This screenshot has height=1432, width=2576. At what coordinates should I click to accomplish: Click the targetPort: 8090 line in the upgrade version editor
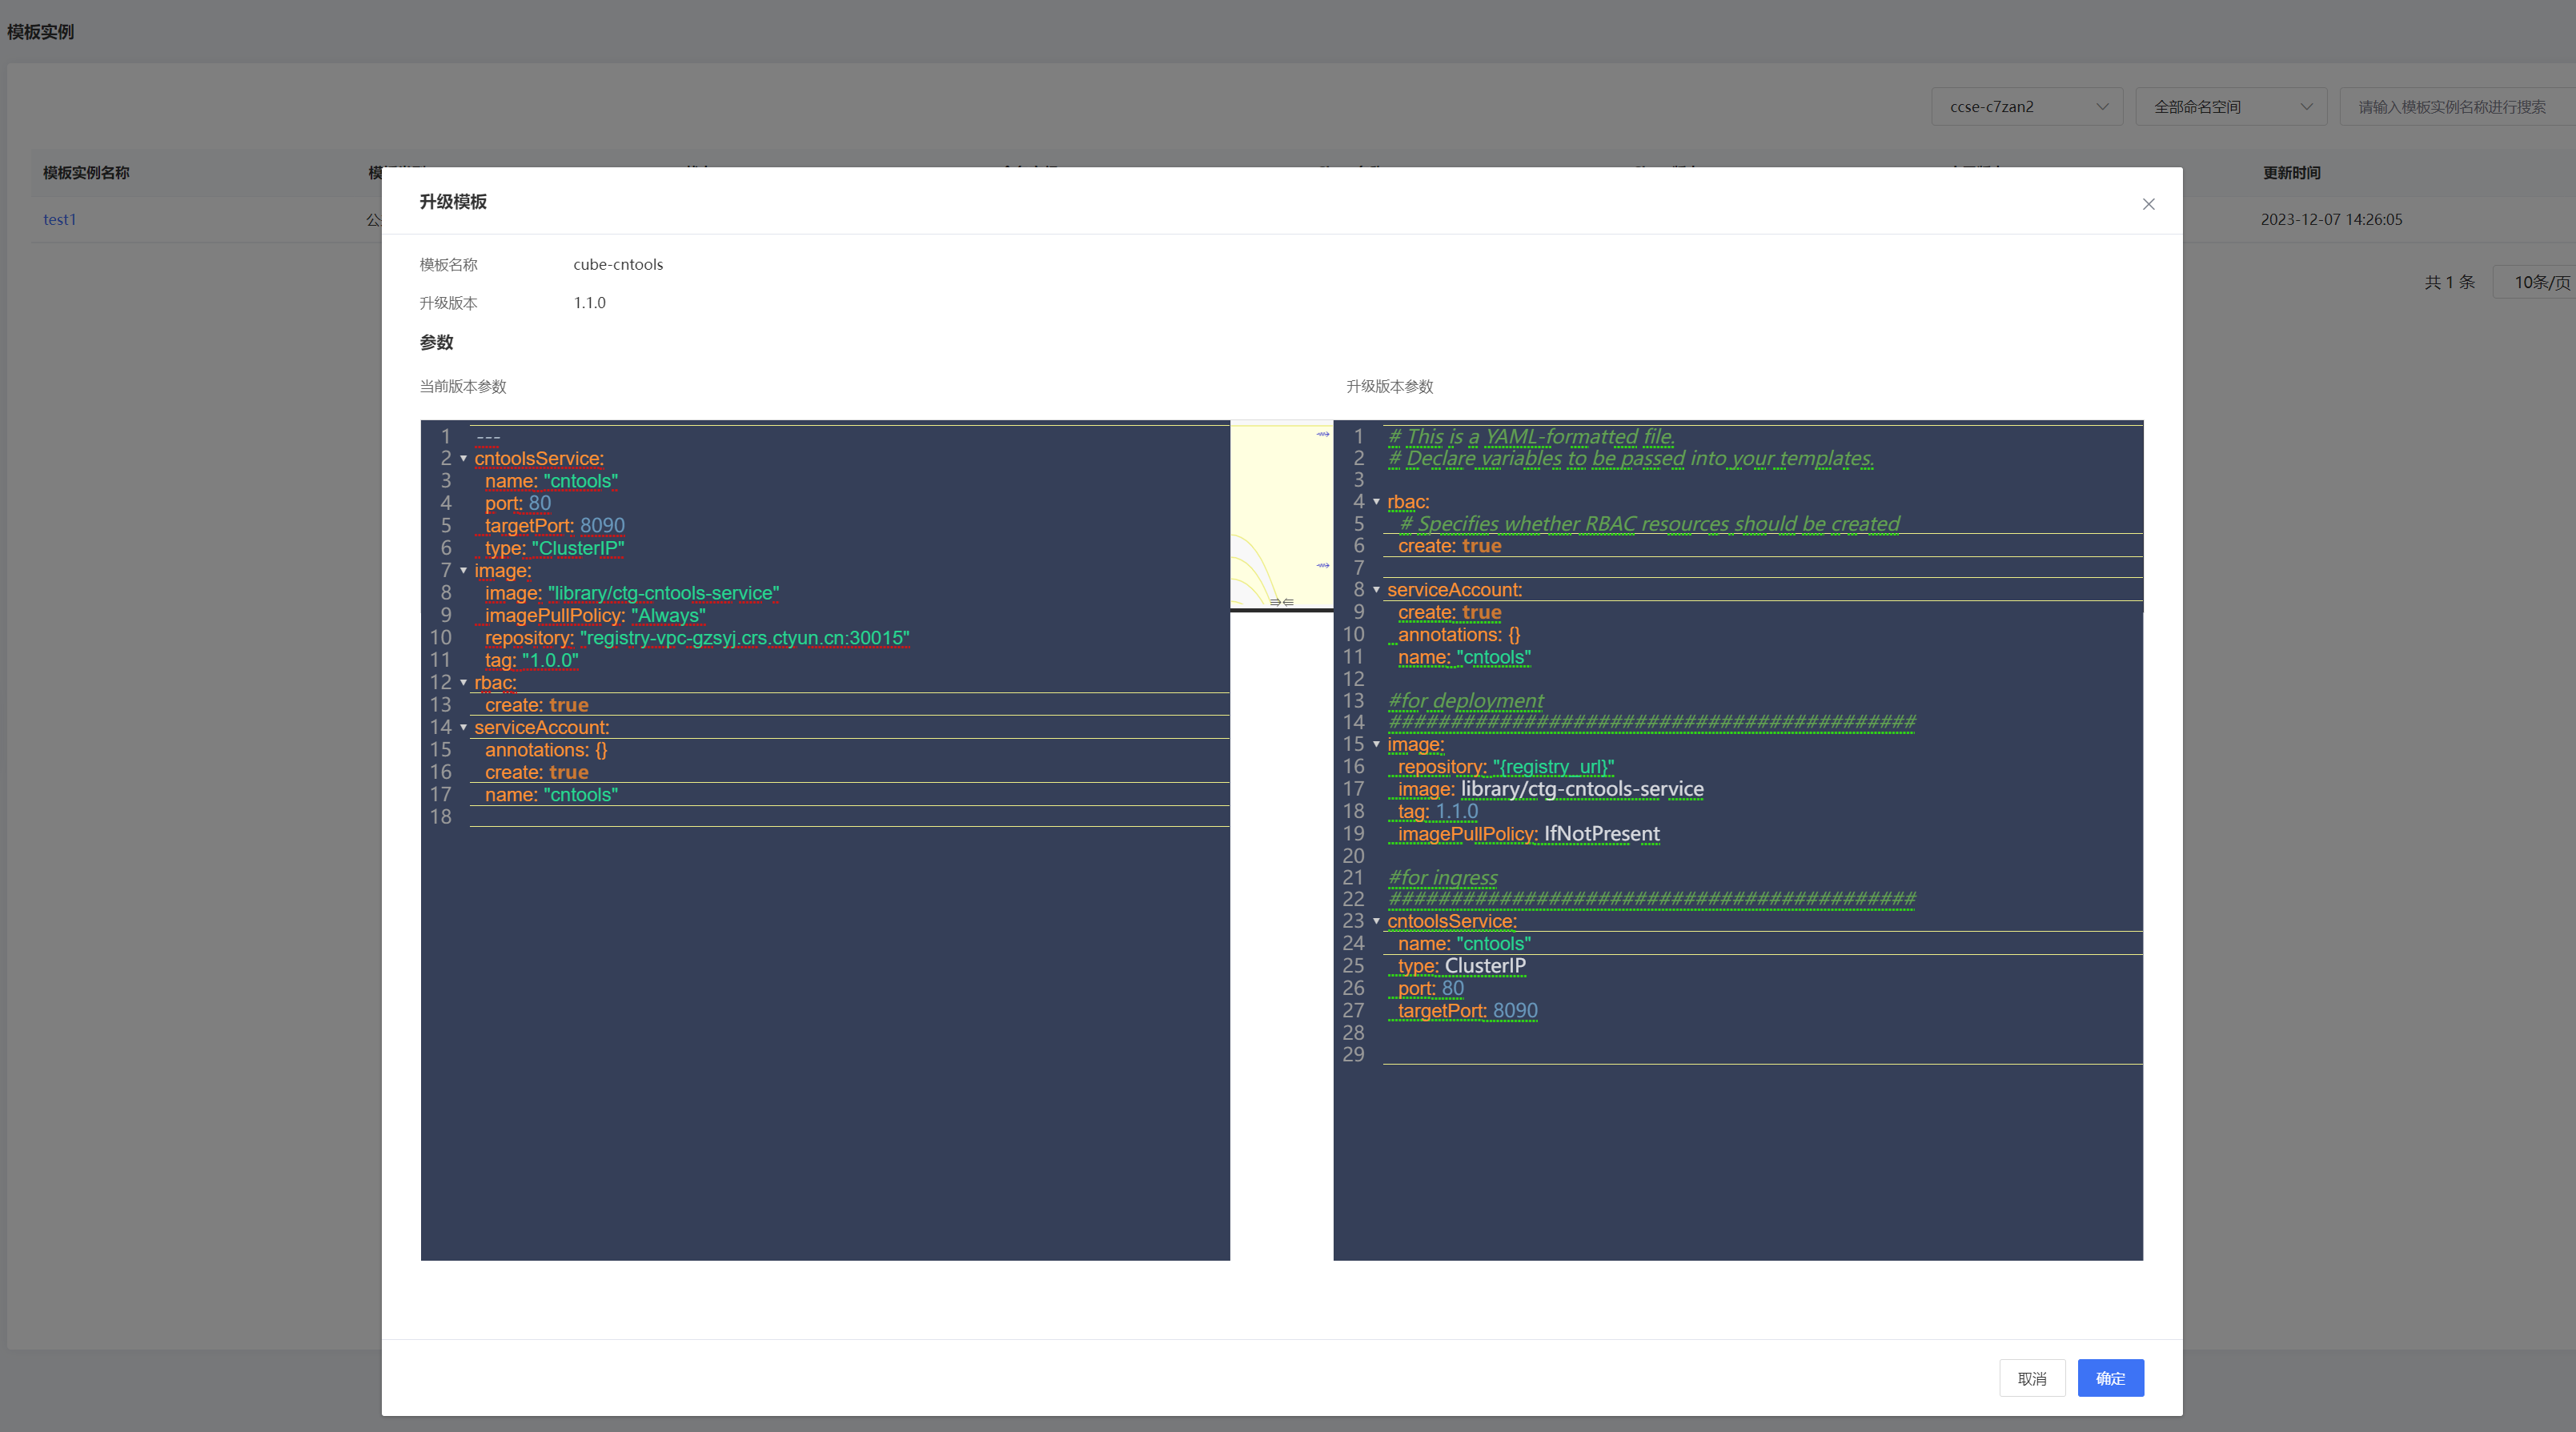point(1468,1011)
